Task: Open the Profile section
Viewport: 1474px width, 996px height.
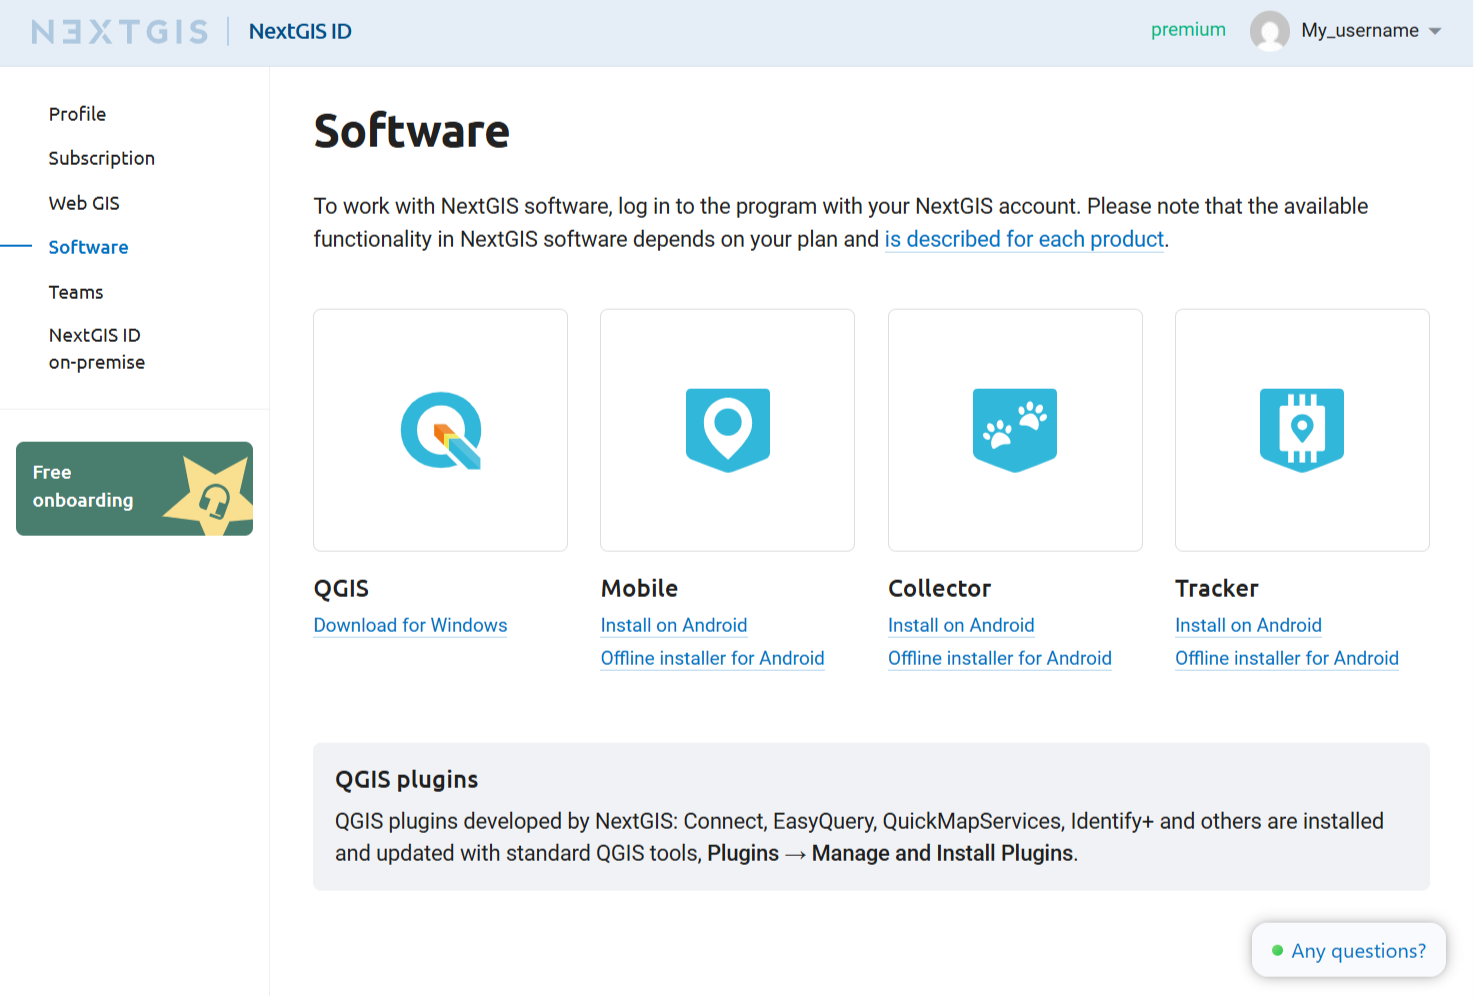Action: [x=77, y=114]
